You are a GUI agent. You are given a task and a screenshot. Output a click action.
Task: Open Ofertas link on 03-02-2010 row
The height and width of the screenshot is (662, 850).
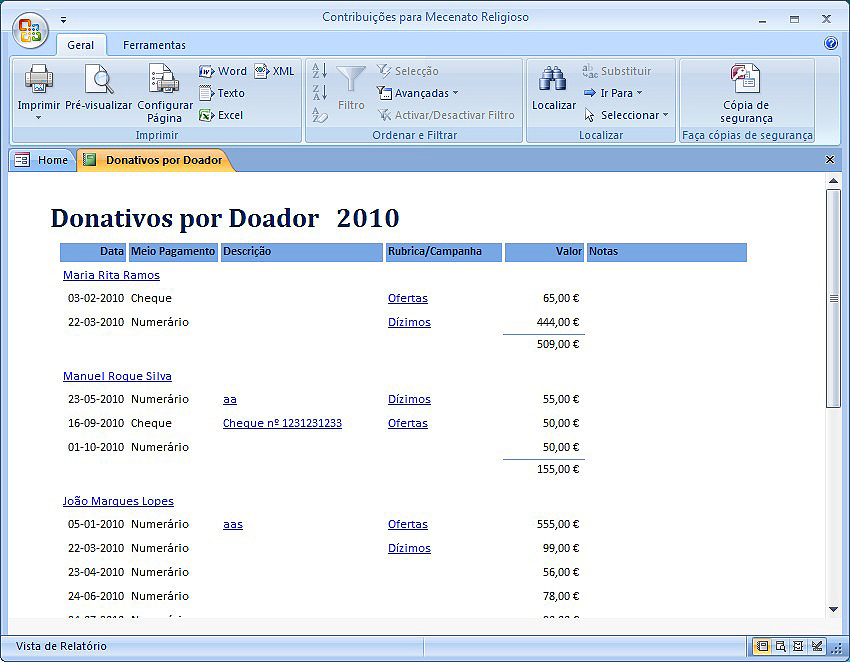coord(408,298)
